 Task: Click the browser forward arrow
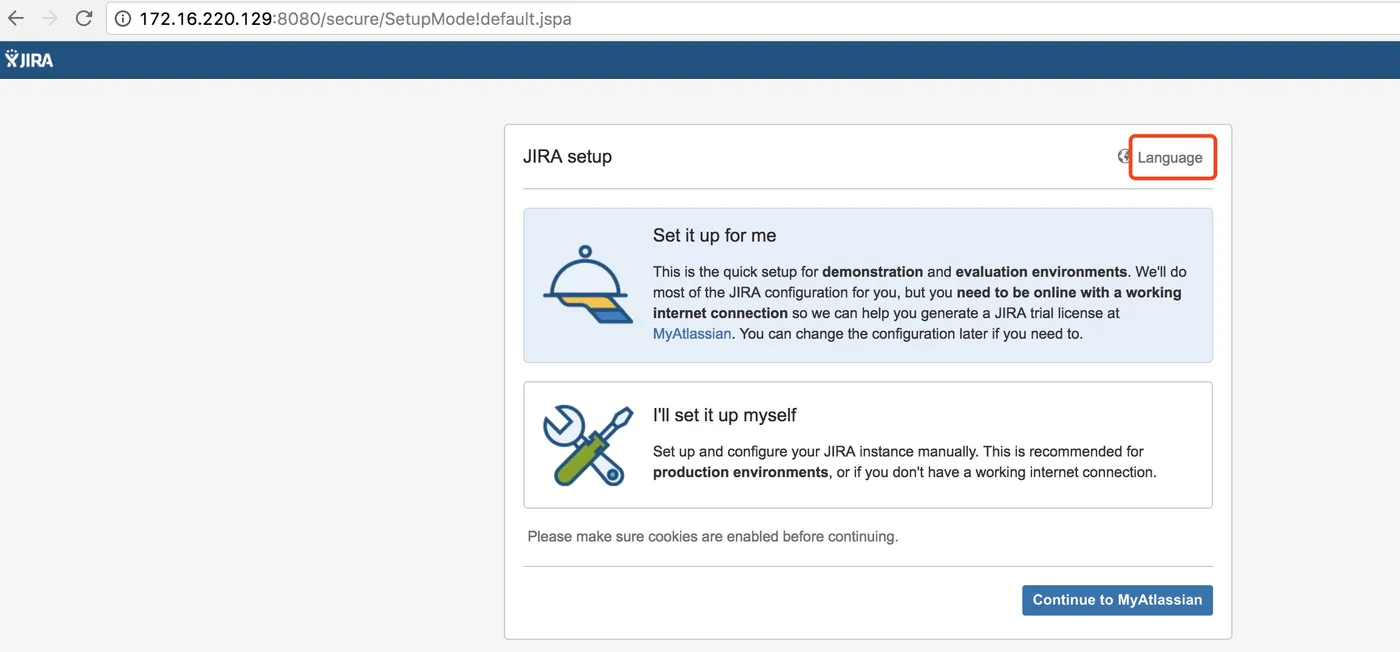pyautogui.click(x=50, y=19)
